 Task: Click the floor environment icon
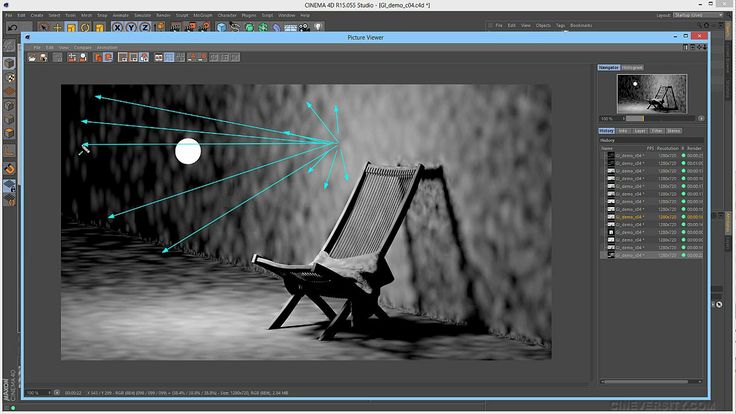(291, 28)
